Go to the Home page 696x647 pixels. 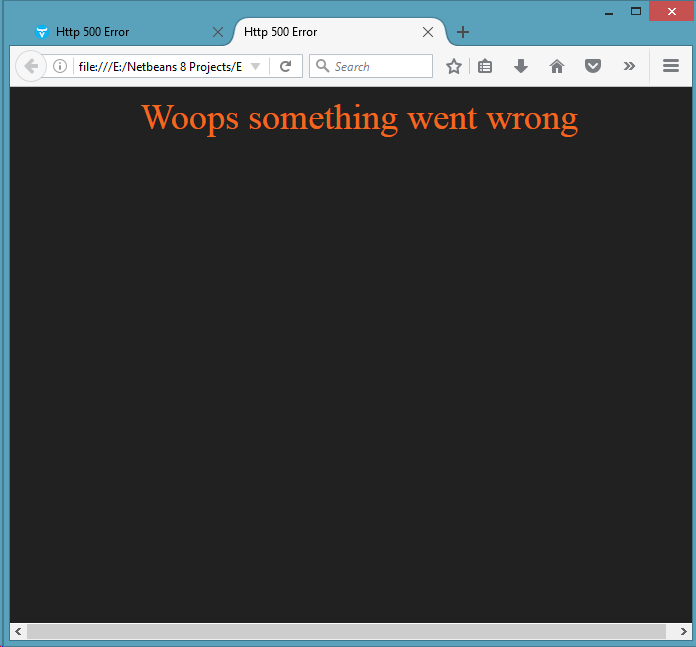coord(557,66)
